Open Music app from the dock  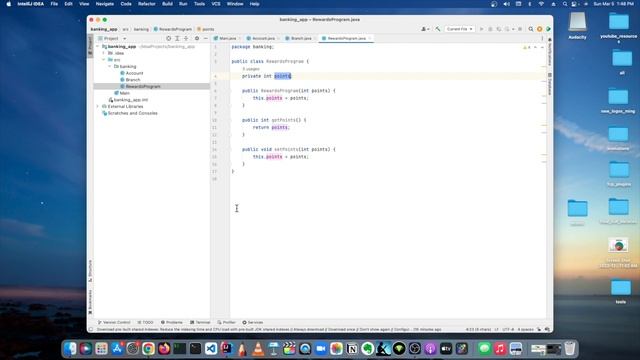point(500,349)
